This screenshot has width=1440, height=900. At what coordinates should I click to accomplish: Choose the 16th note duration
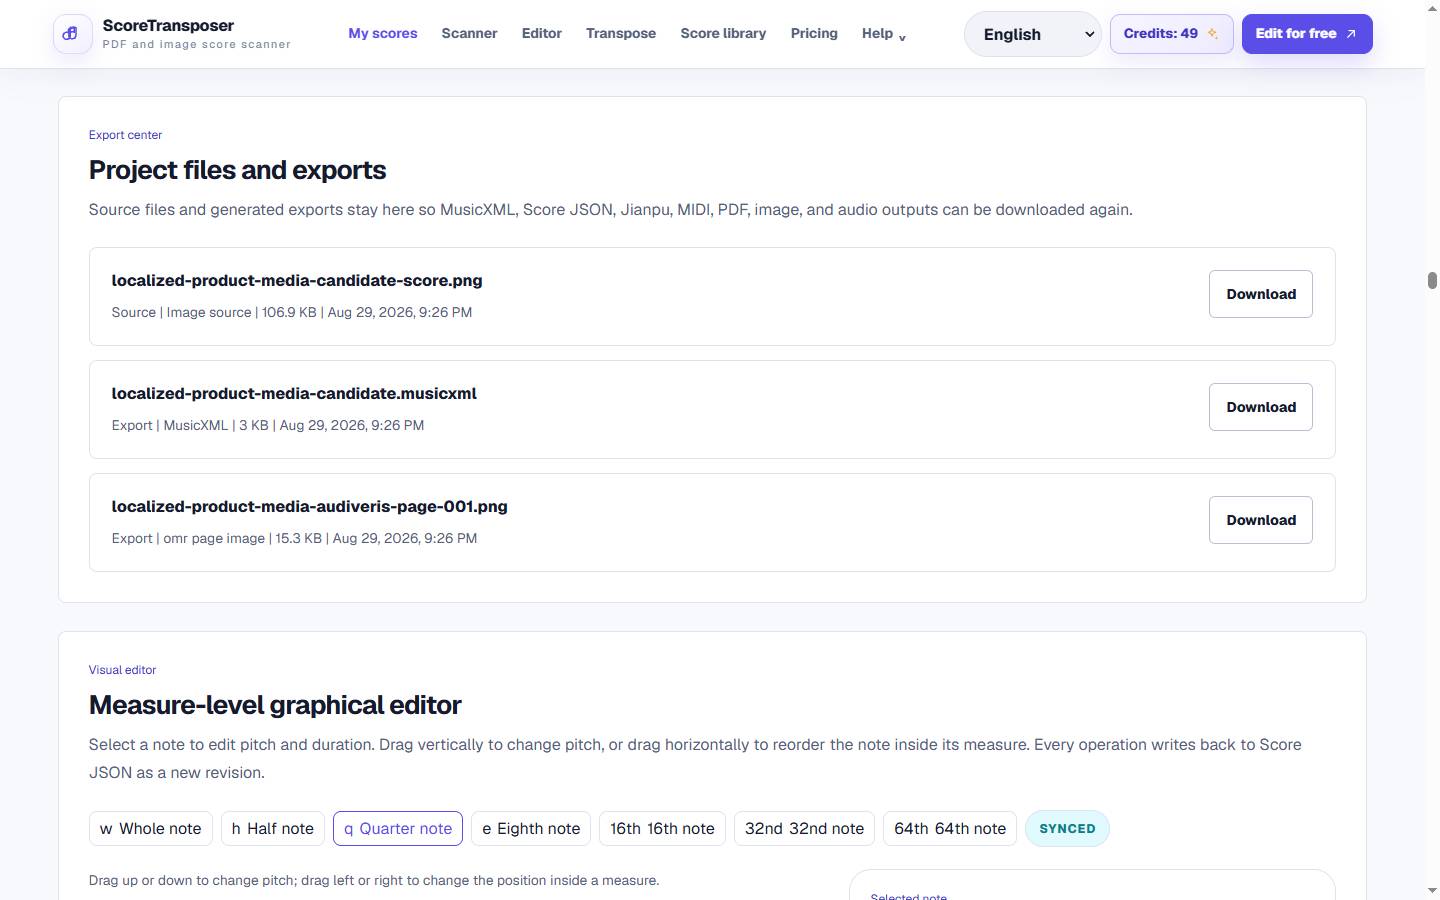click(x=662, y=828)
